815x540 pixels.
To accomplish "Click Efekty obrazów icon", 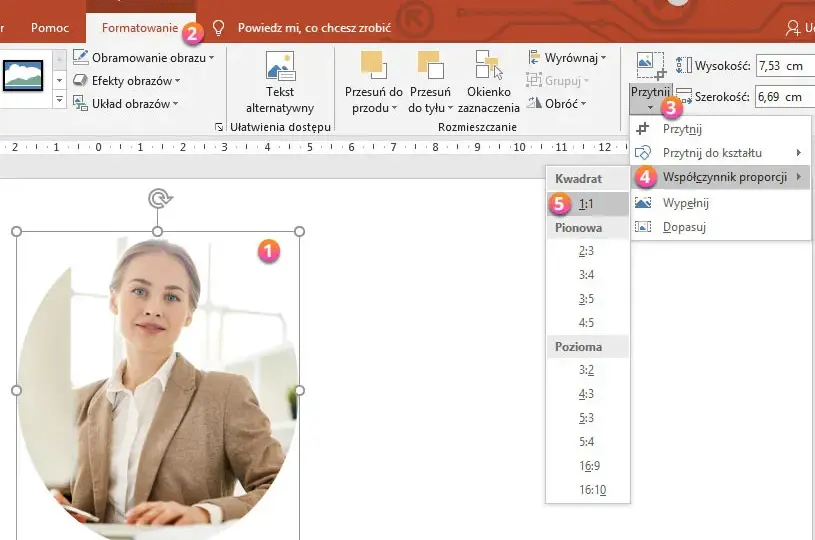I will pos(80,80).
